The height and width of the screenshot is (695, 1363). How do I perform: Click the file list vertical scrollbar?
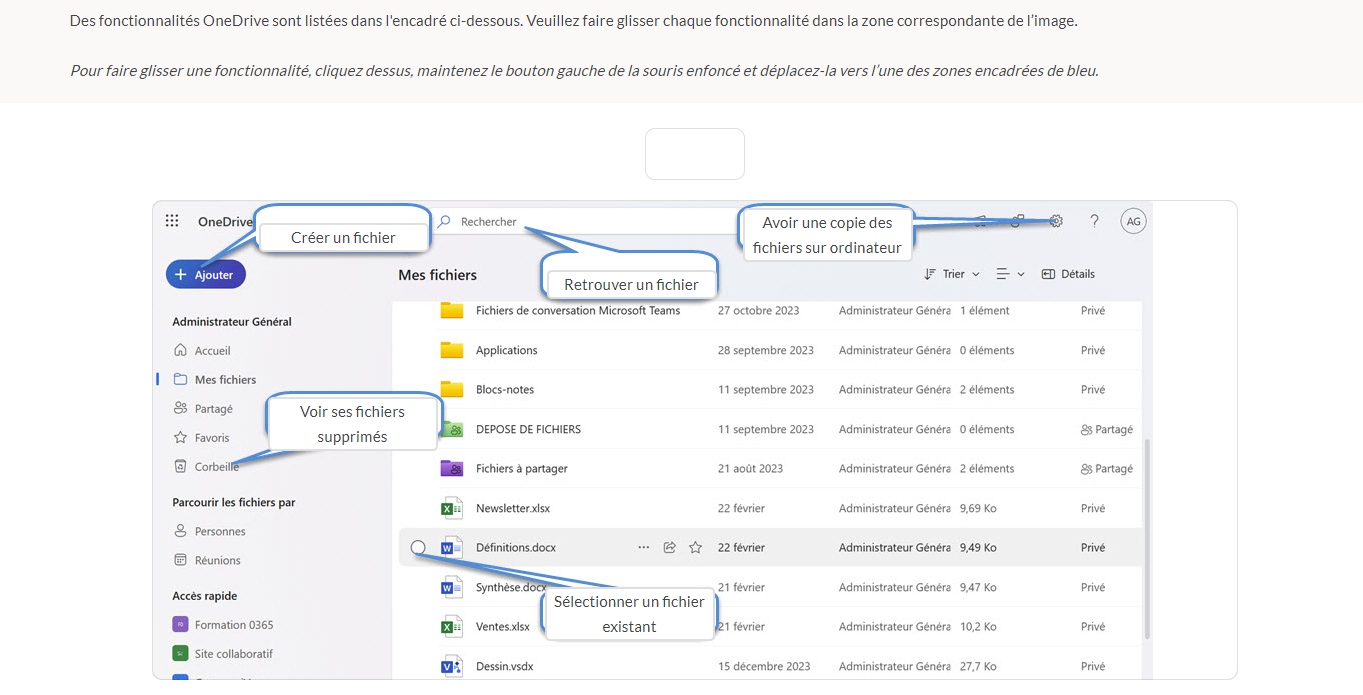1147,537
